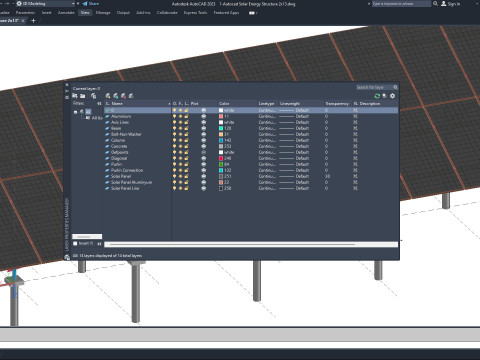Open Linetype Continuous for Aluminium layer

click(267, 116)
